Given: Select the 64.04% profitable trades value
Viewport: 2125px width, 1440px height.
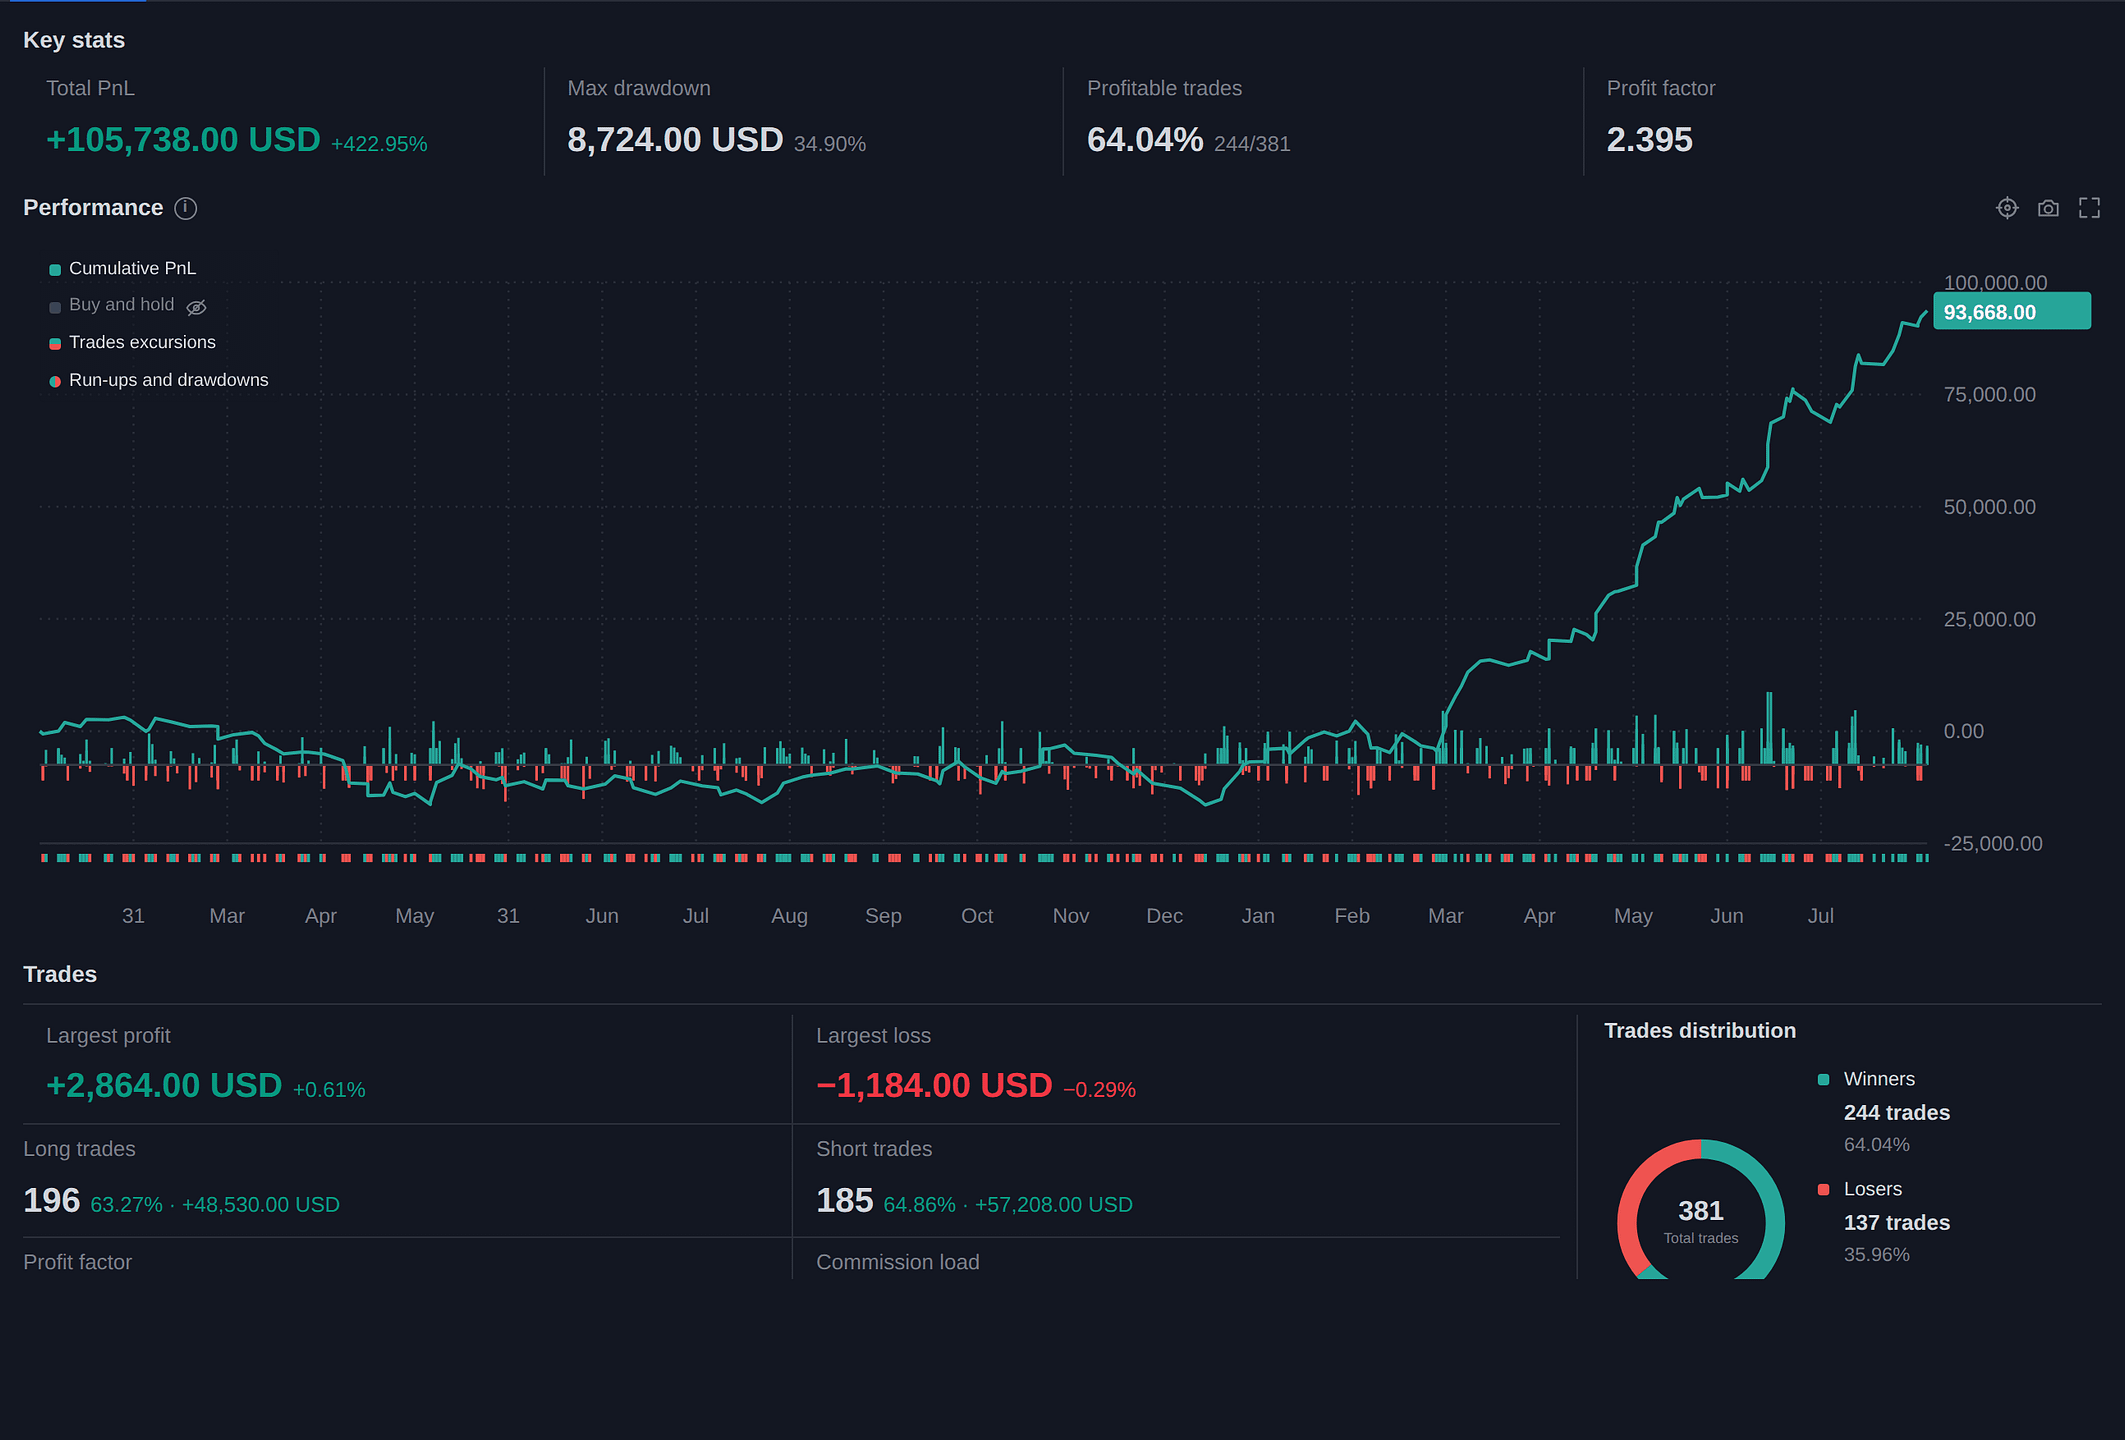Looking at the screenshot, I should point(1145,140).
